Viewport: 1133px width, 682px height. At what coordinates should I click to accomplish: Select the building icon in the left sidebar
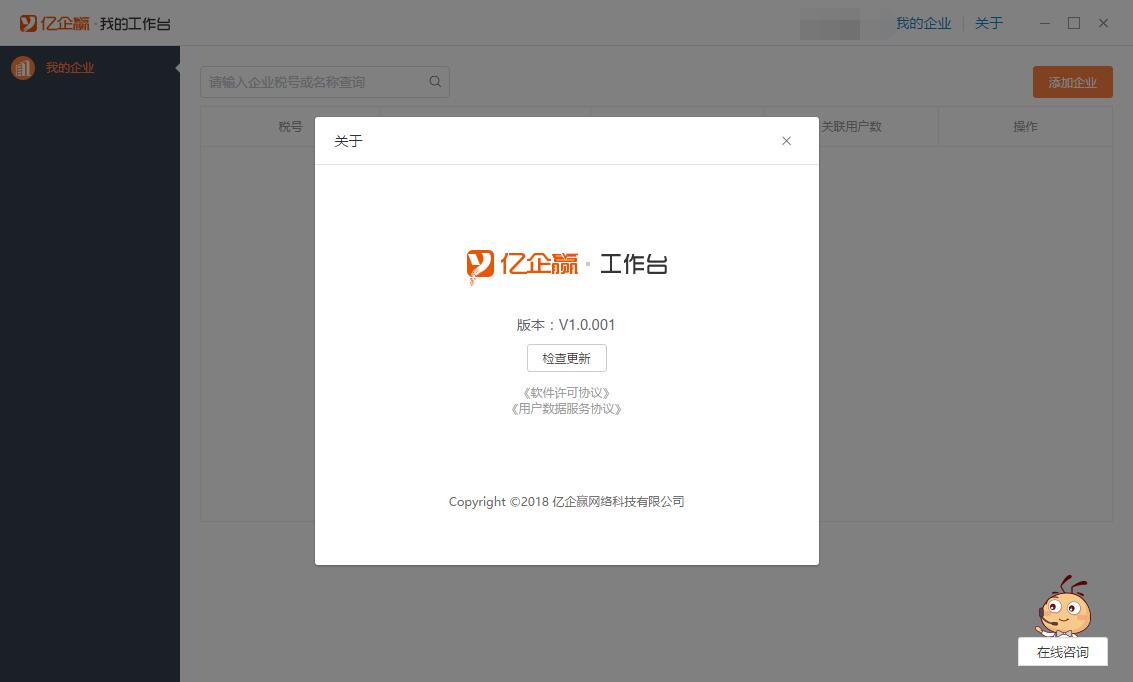[23, 68]
